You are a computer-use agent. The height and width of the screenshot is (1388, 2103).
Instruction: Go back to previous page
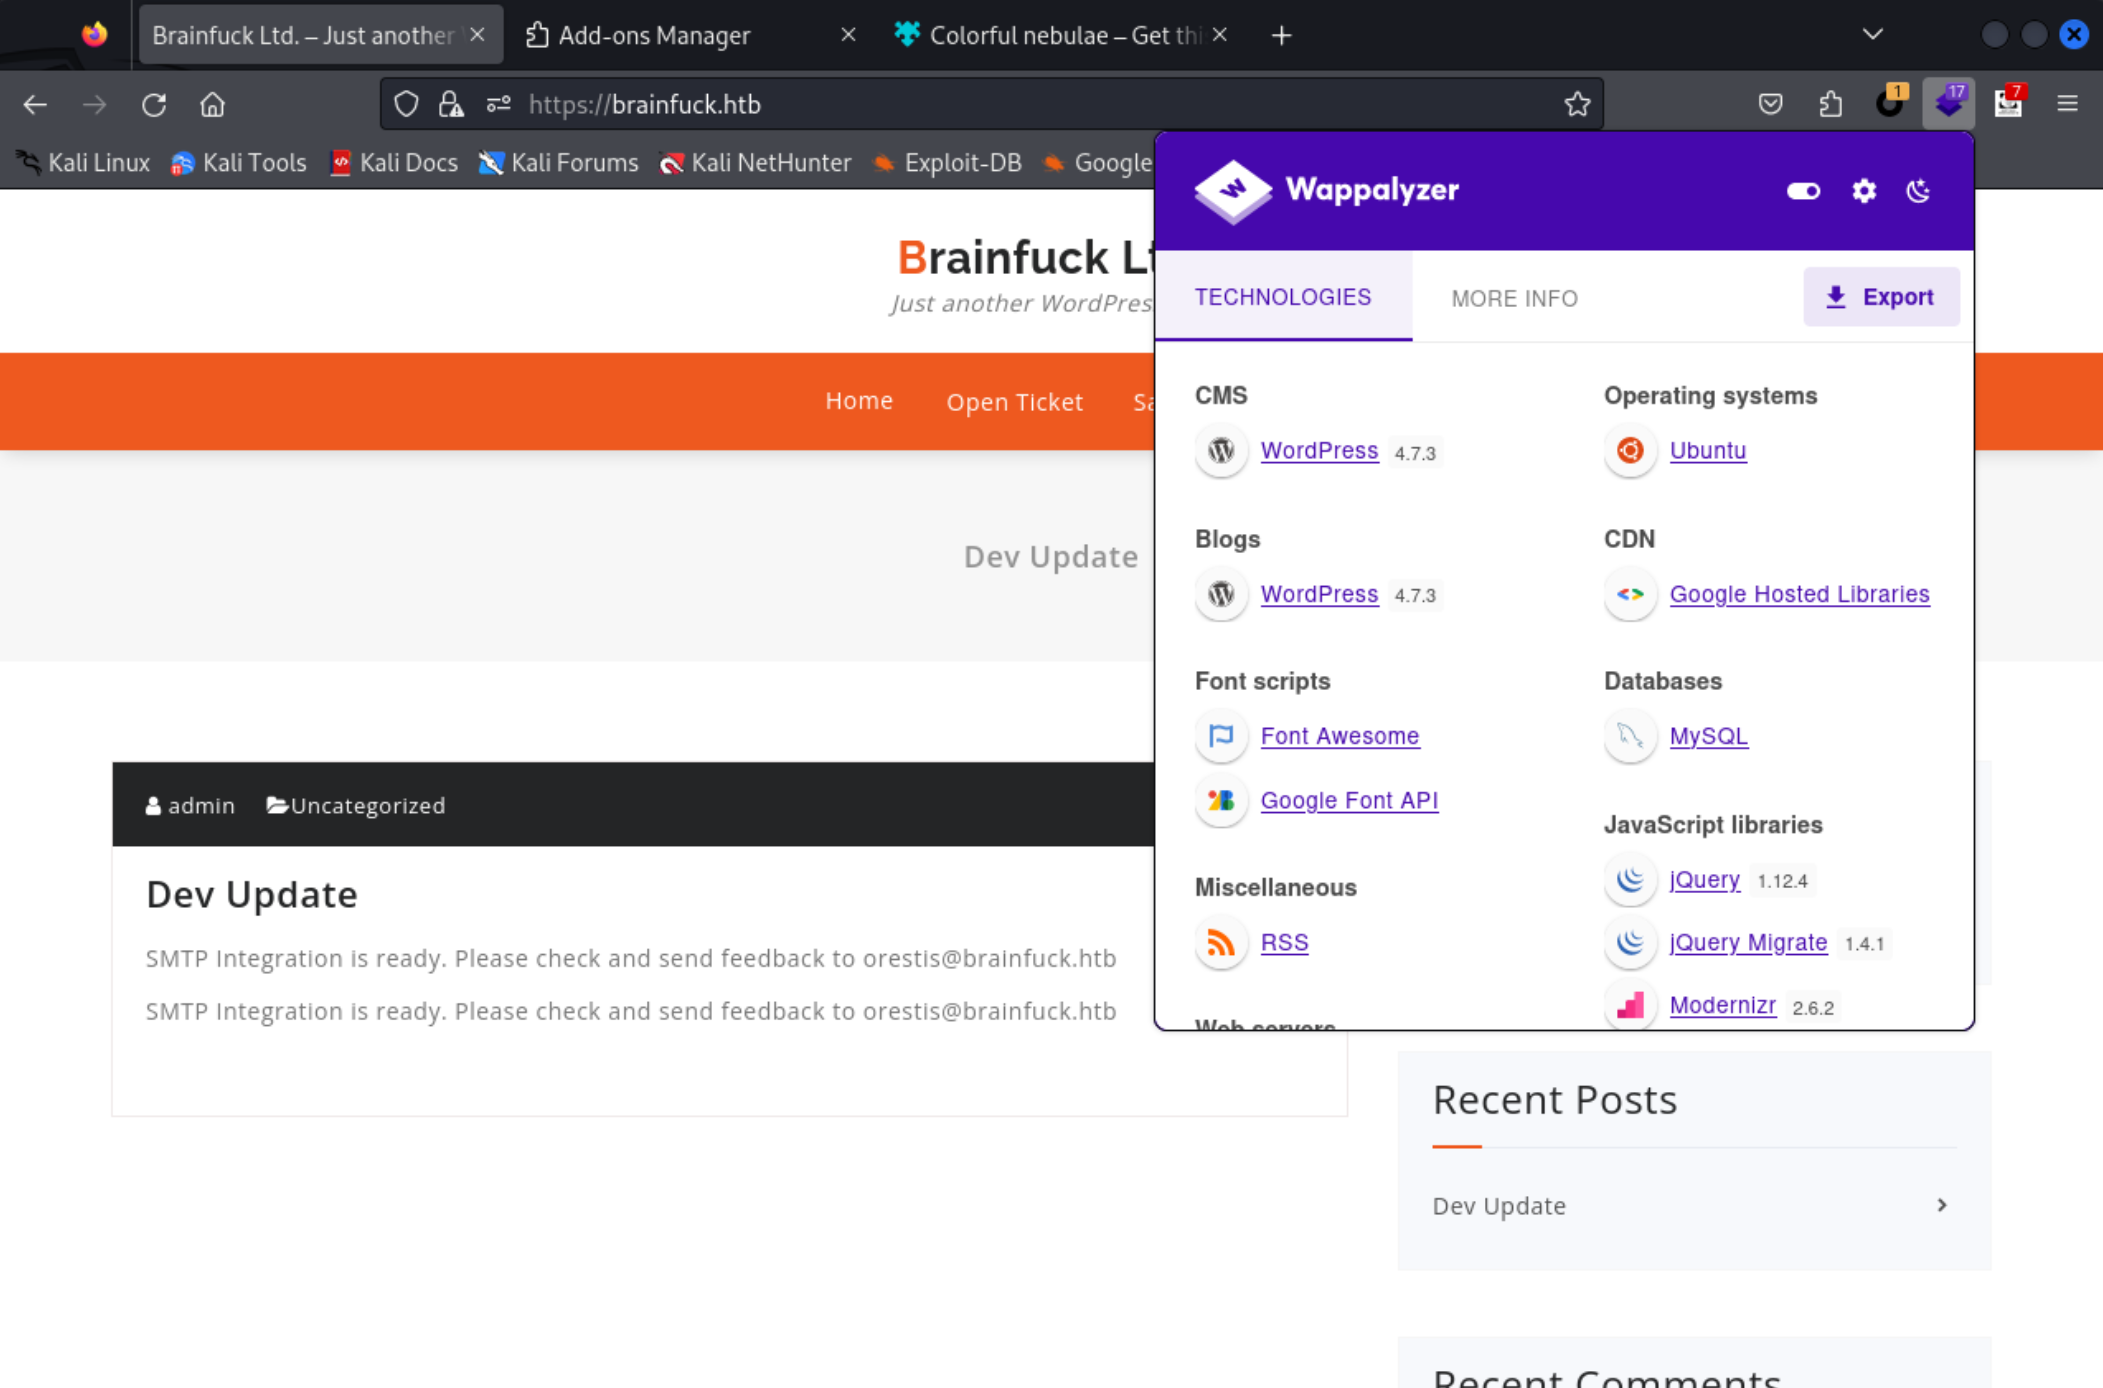[x=35, y=104]
